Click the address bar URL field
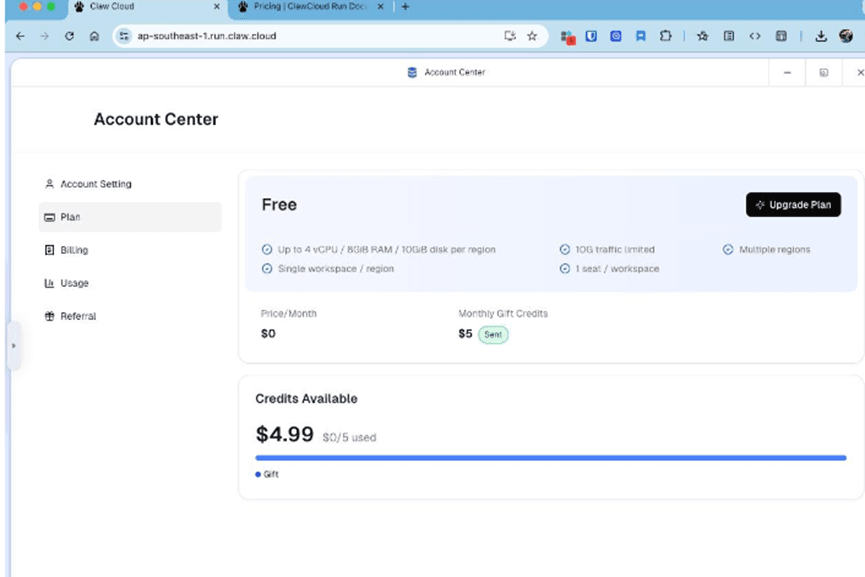The image size is (865, 577). [x=300, y=36]
